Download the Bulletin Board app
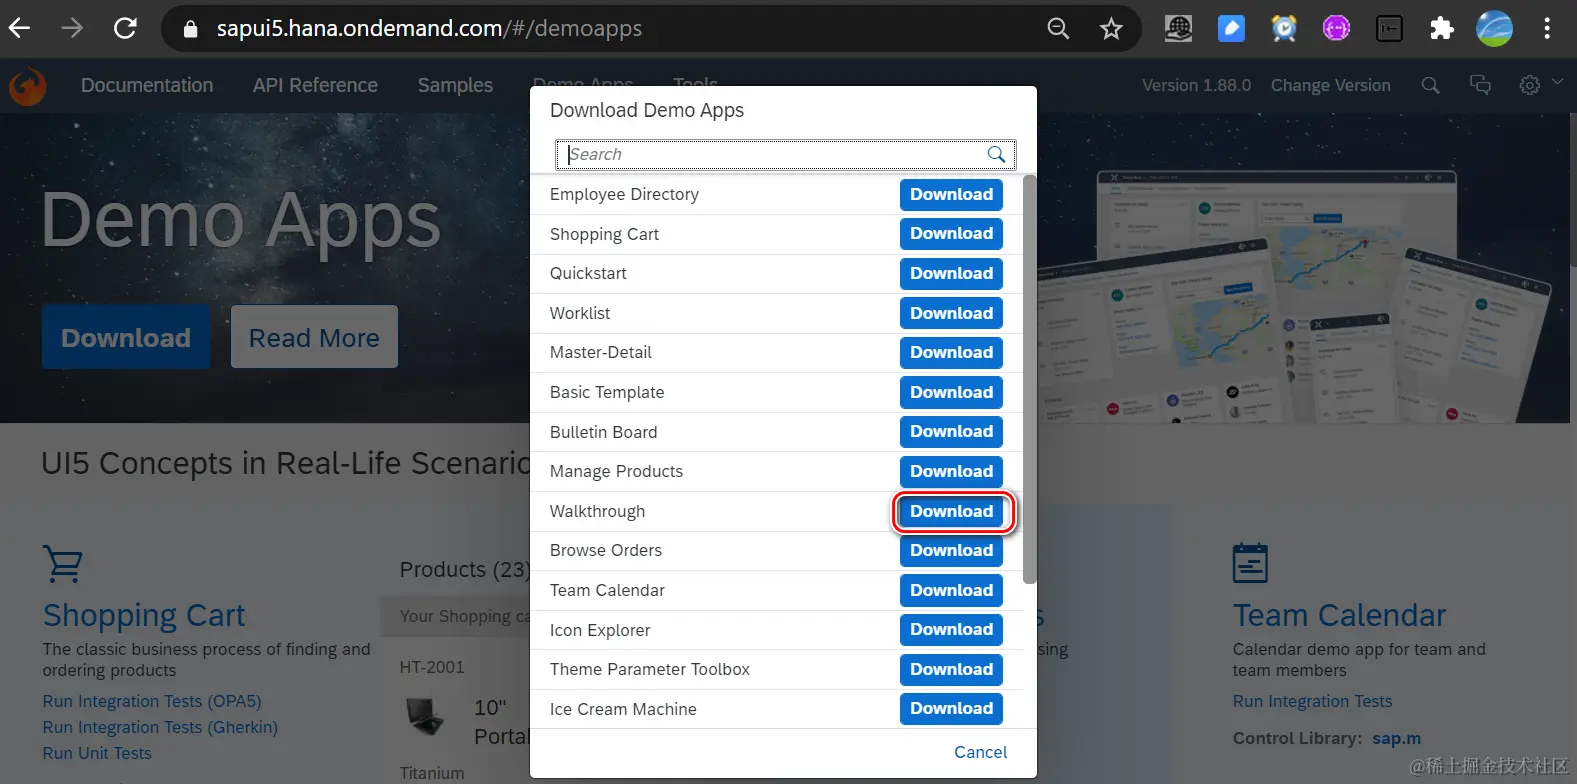 click(951, 432)
